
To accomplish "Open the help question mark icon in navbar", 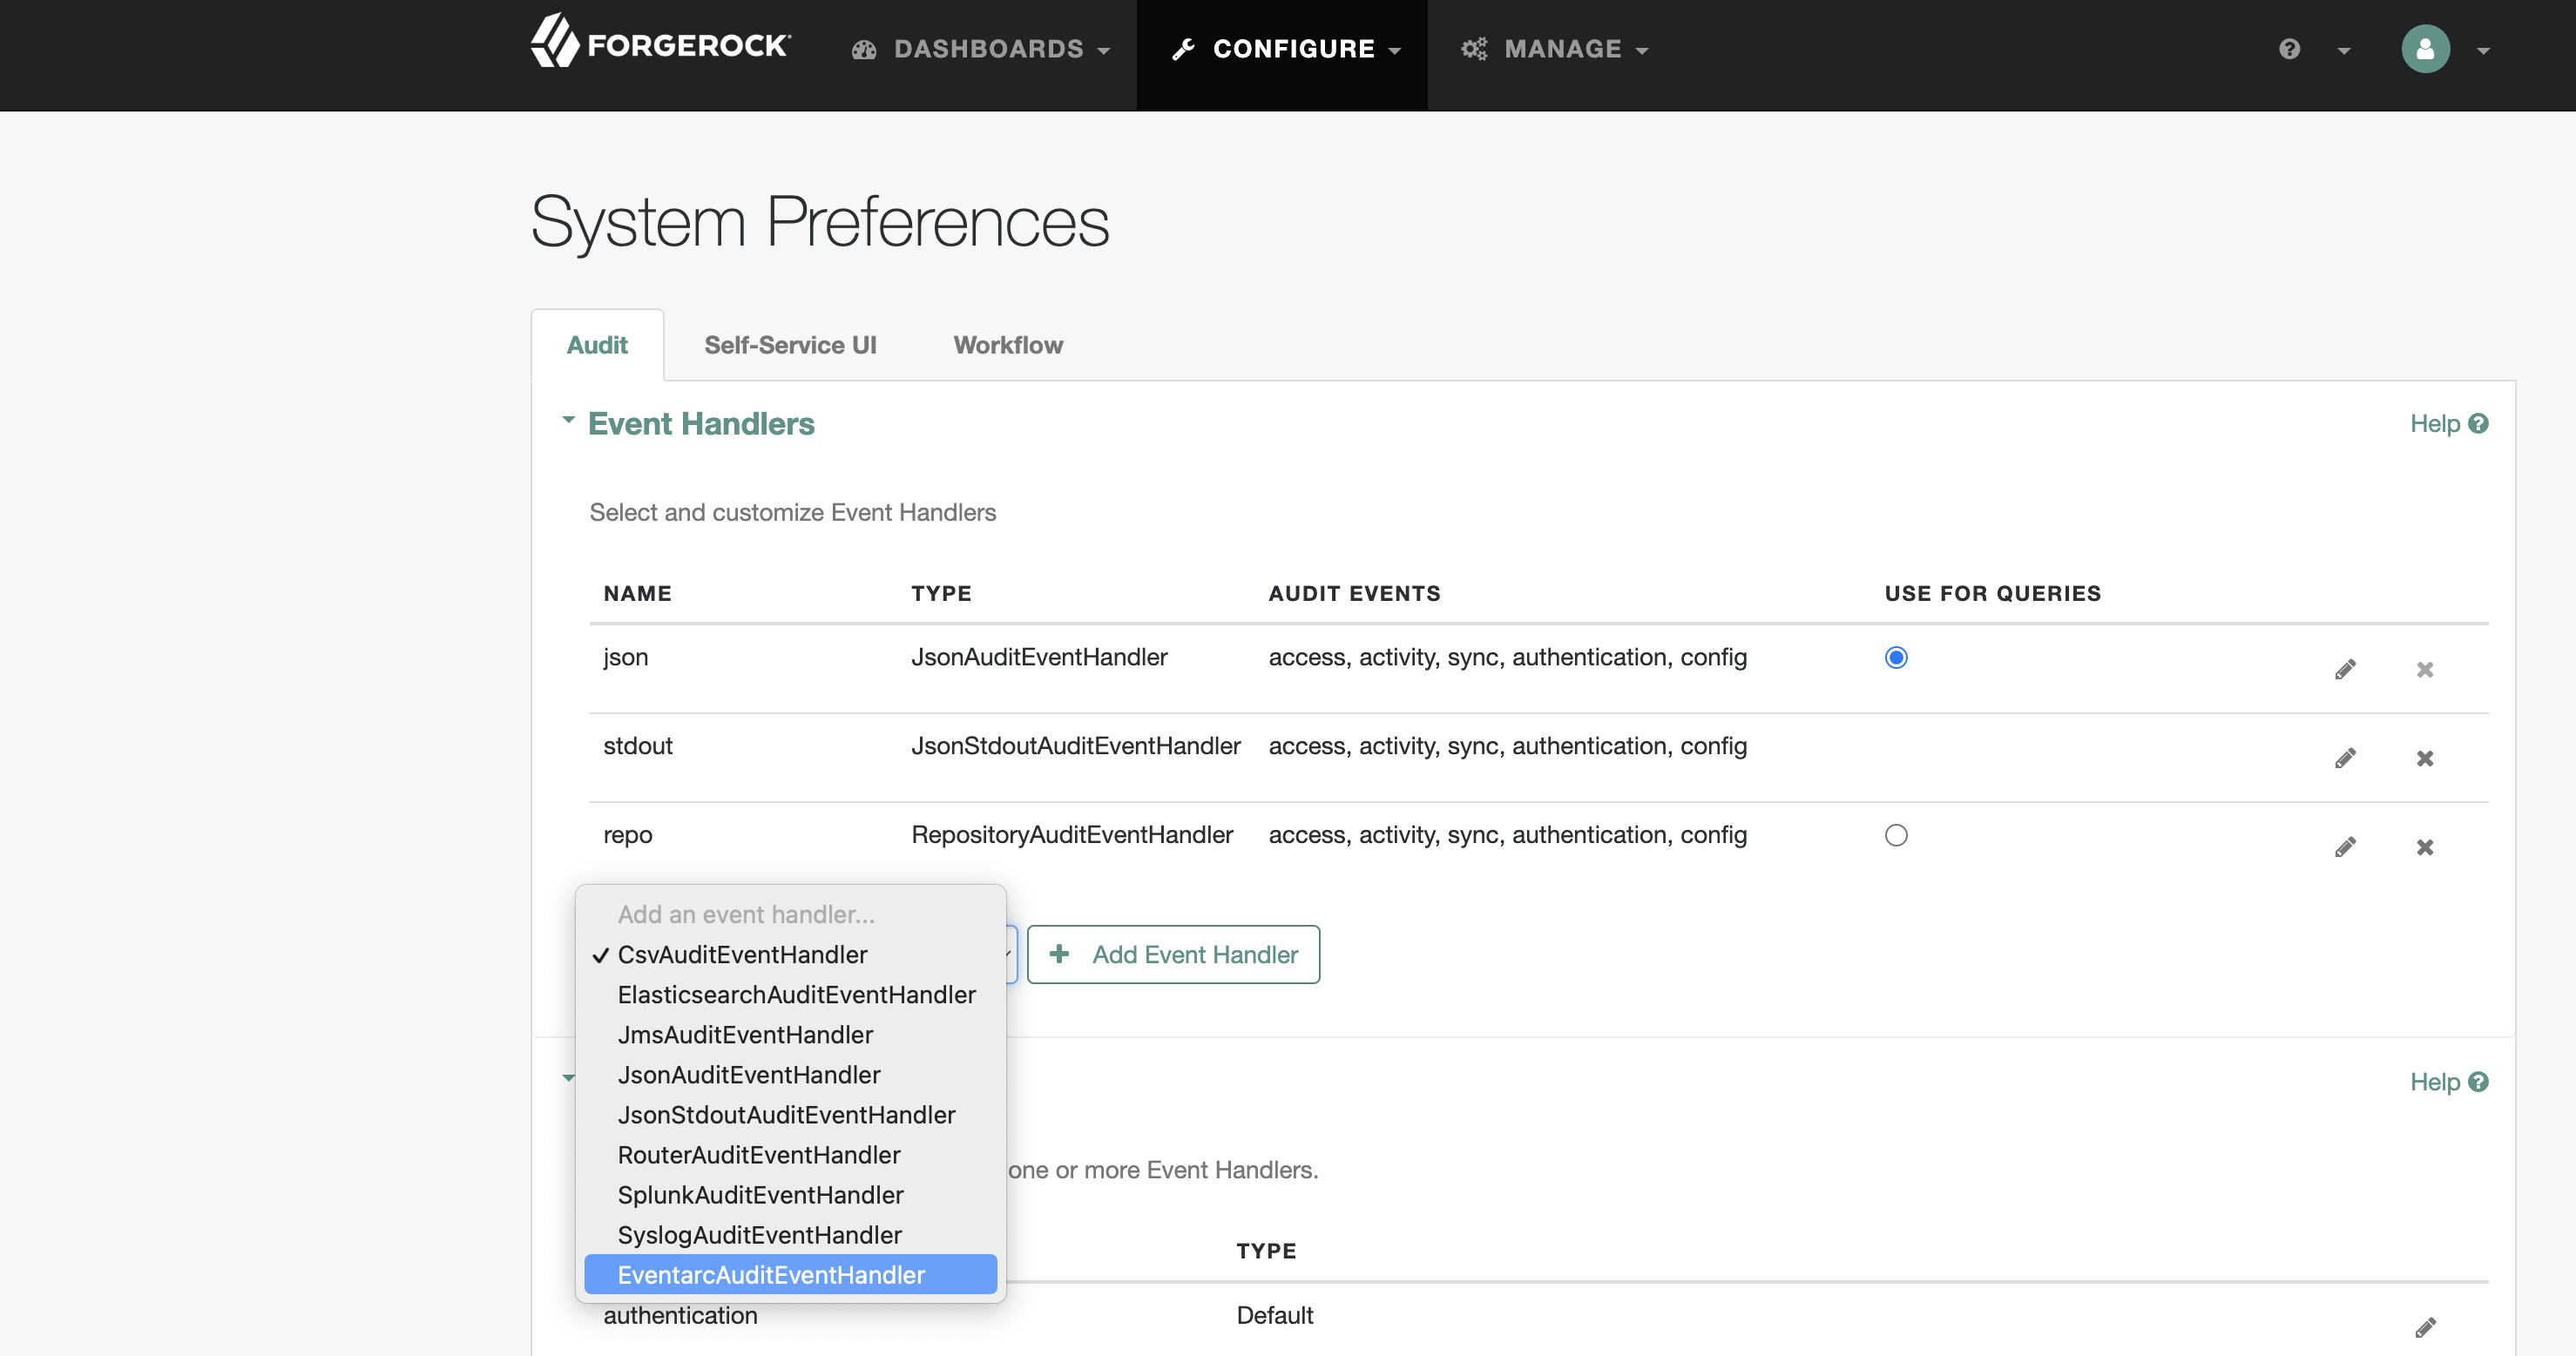I will tap(2289, 49).
